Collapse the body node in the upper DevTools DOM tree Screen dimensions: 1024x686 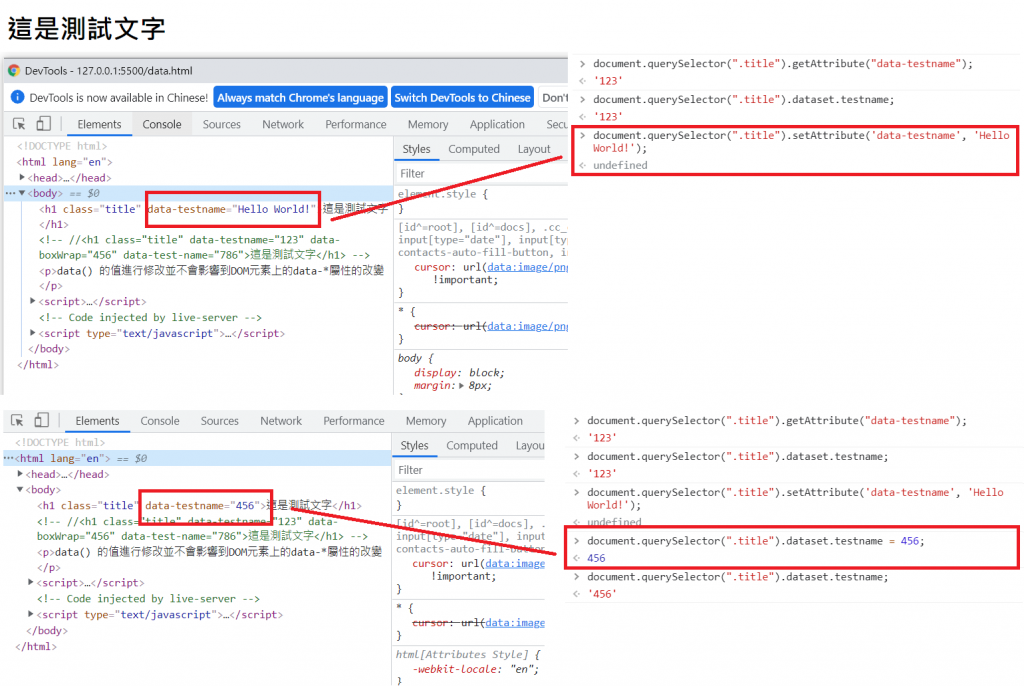(22, 193)
